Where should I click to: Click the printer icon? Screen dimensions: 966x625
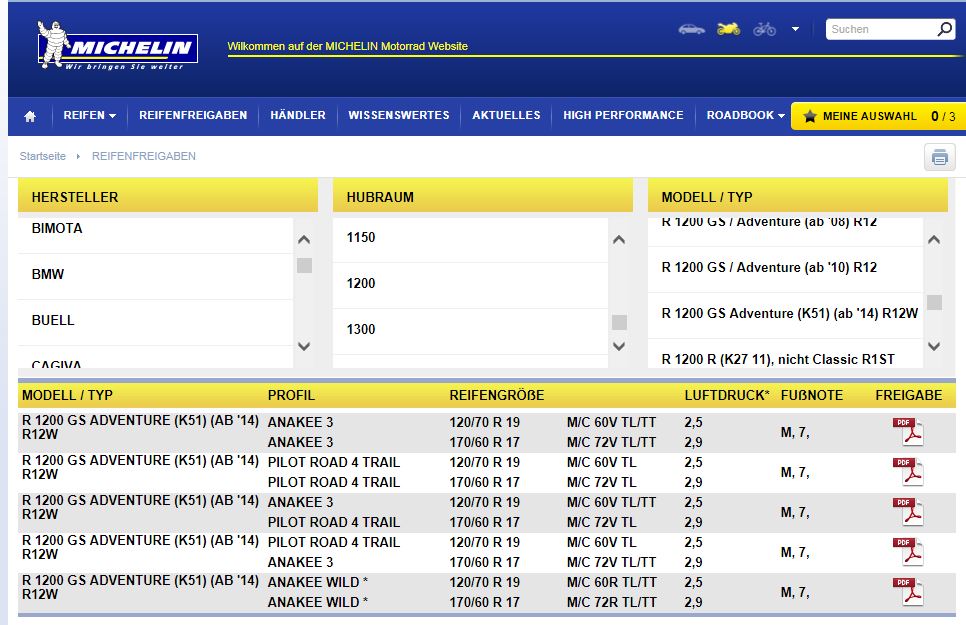coord(939,157)
